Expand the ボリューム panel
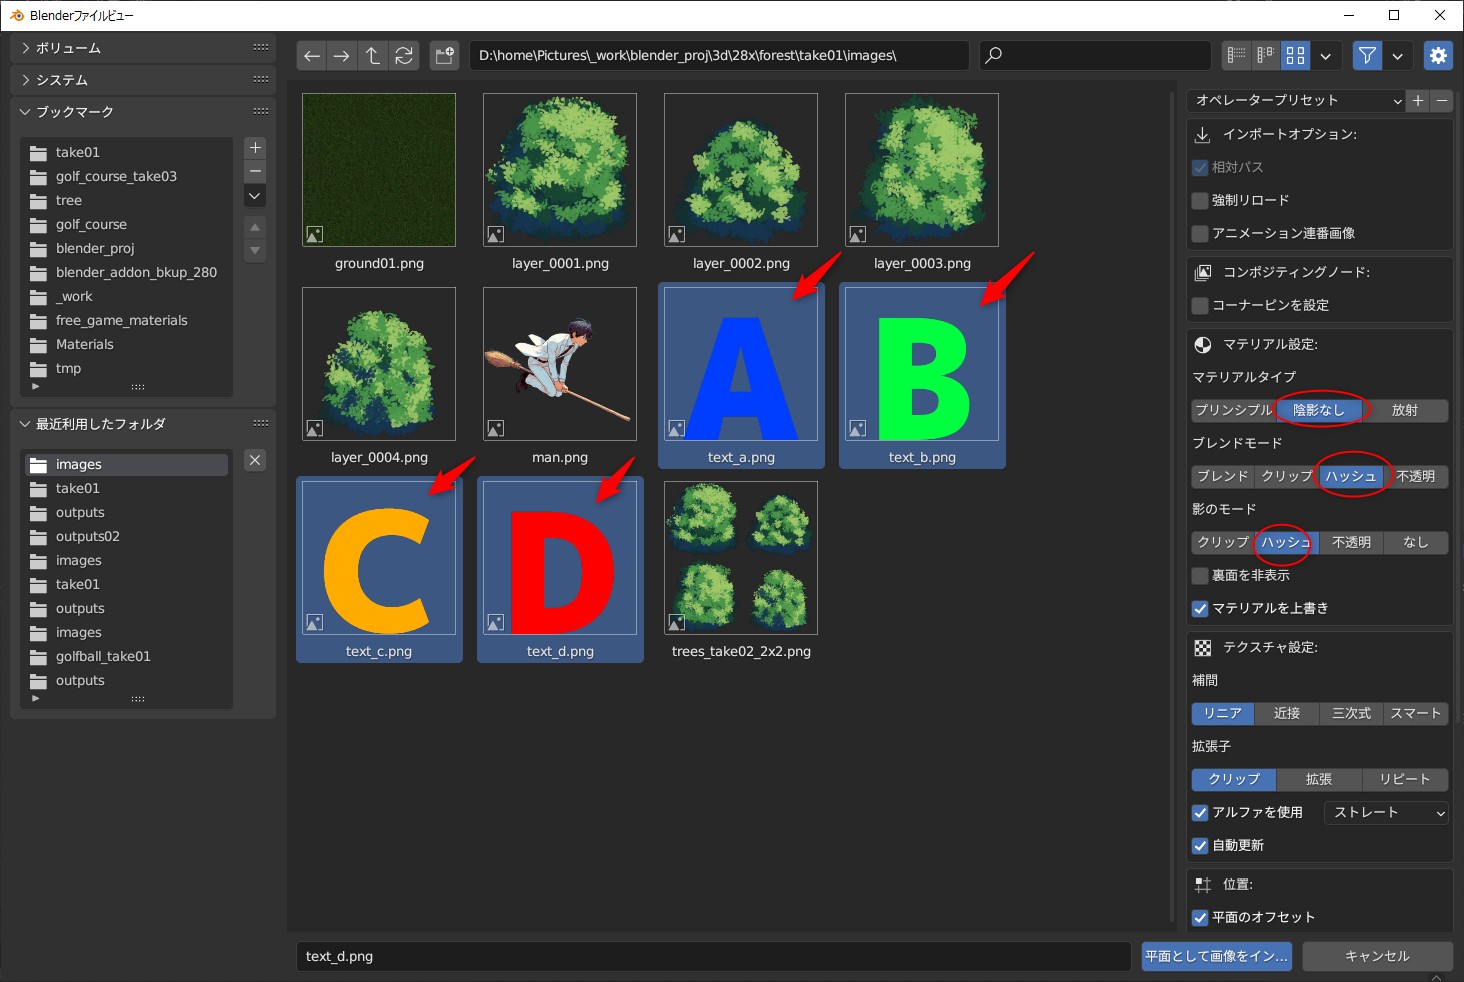 [68, 48]
